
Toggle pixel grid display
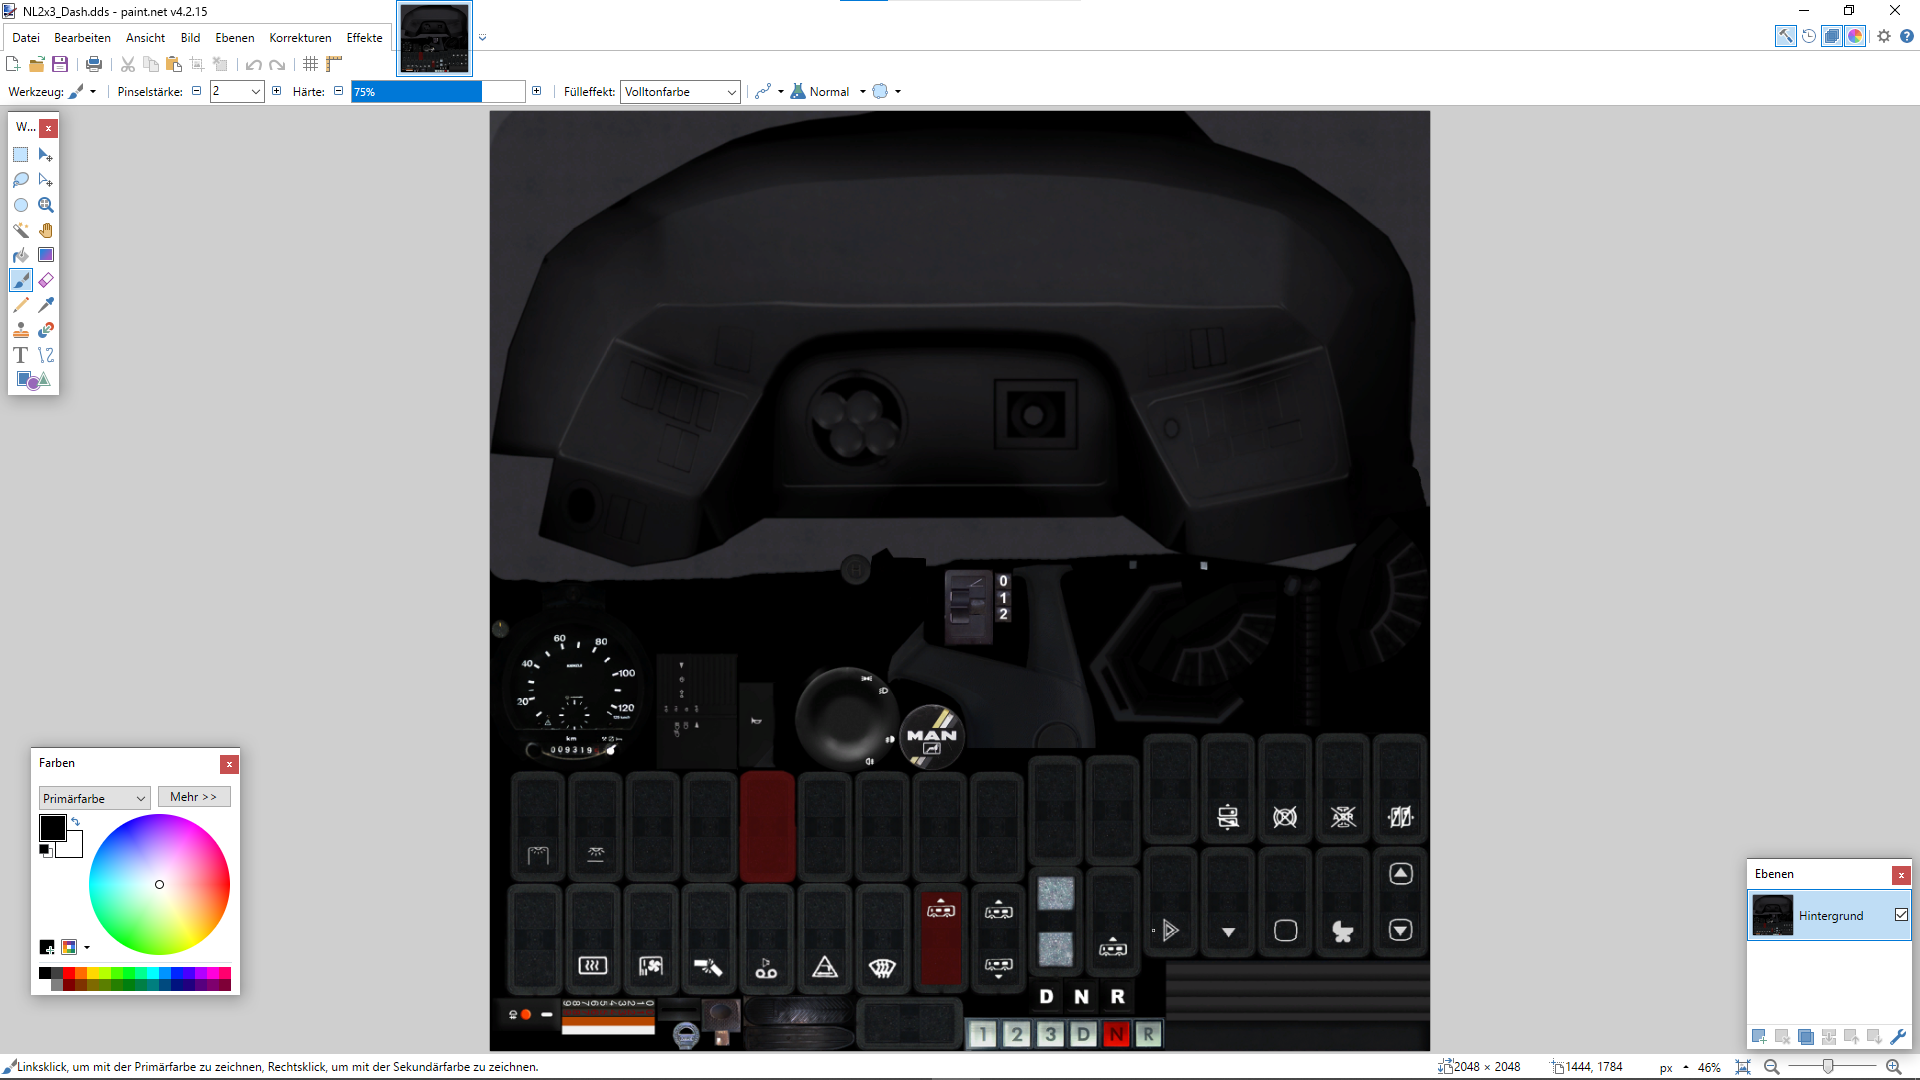click(311, 64)
